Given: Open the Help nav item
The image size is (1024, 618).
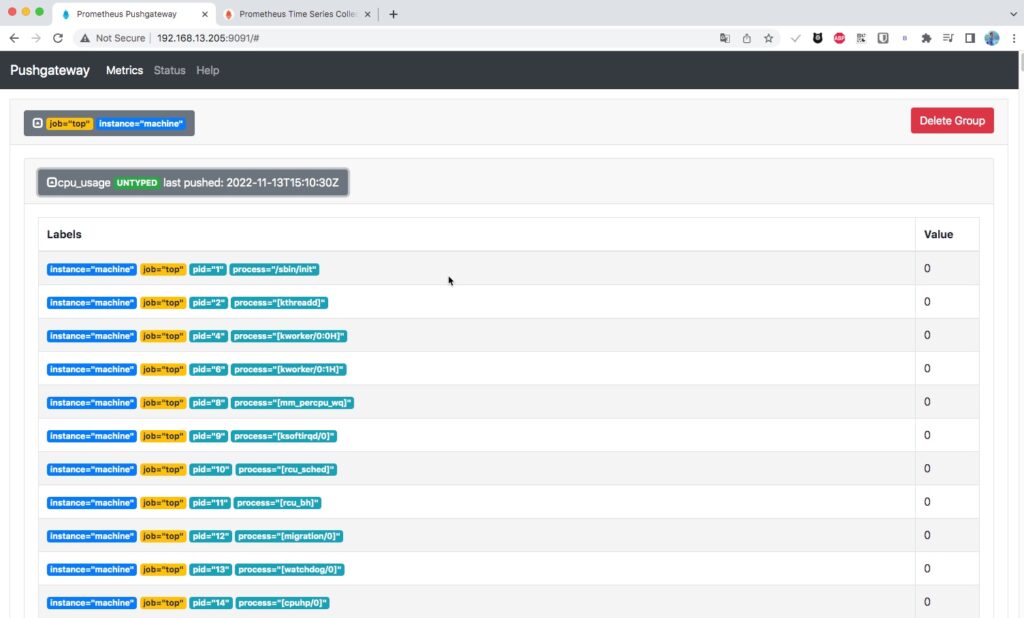Looking at the screenshot, I should [208, 70].
